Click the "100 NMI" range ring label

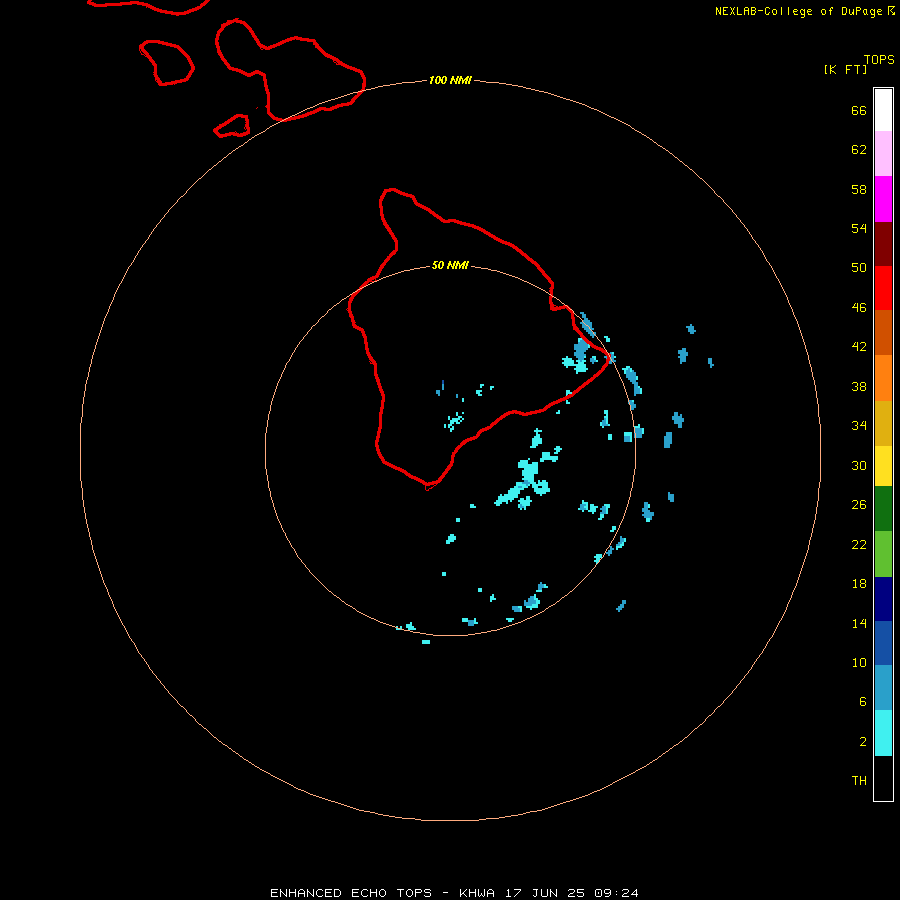pyautogui.click(x=450, y=80)
